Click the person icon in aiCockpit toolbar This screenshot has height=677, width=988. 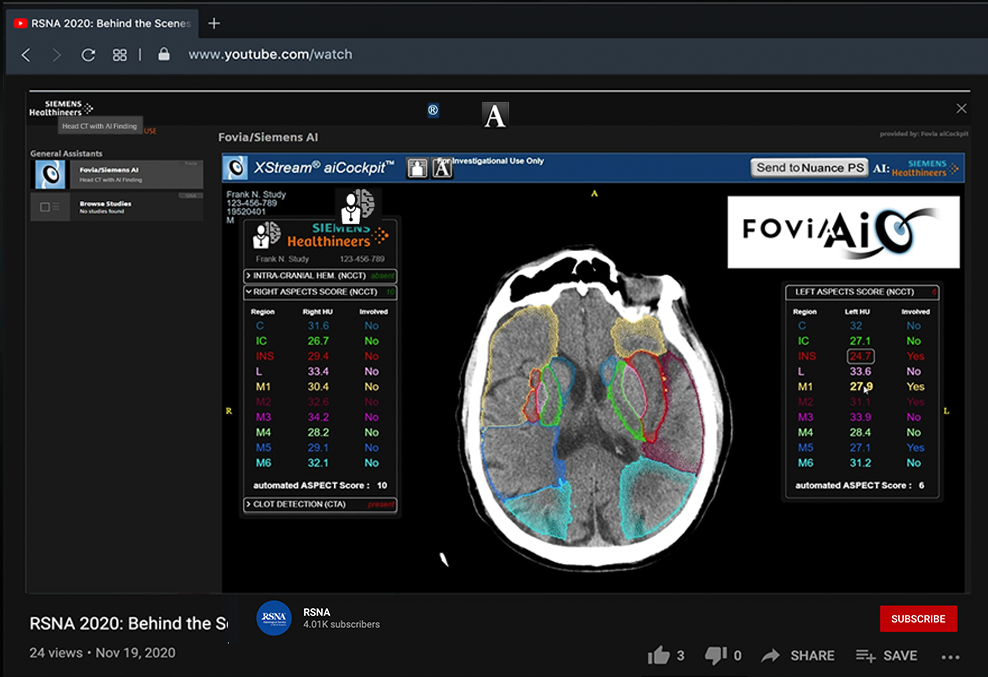click(x=417, y=168)
